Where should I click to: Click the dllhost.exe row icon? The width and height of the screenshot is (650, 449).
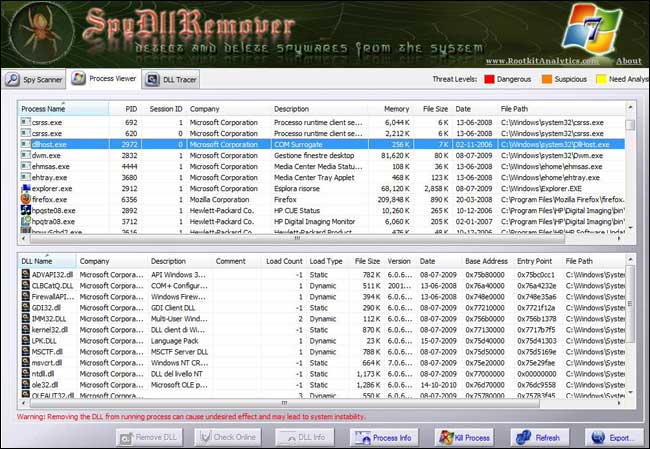[26, 144]
